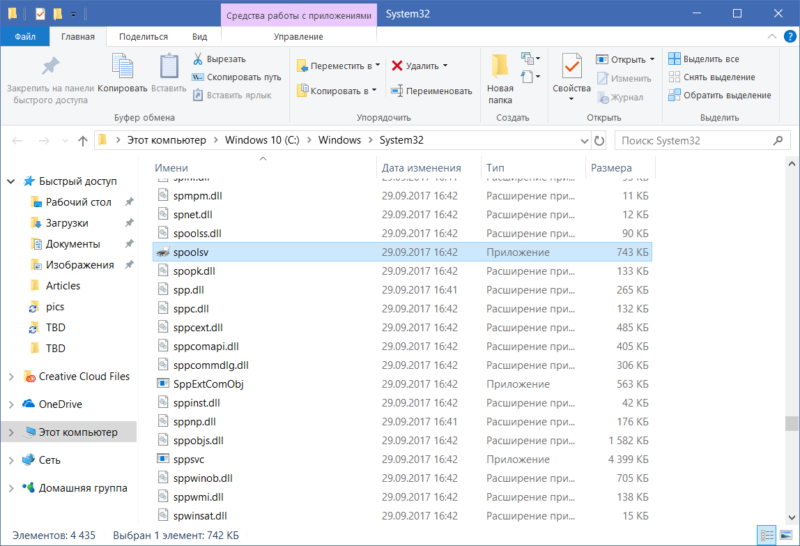800x546 pixels.
Task: Switch to Поделиться tab
Action: (x=143, y=37)
